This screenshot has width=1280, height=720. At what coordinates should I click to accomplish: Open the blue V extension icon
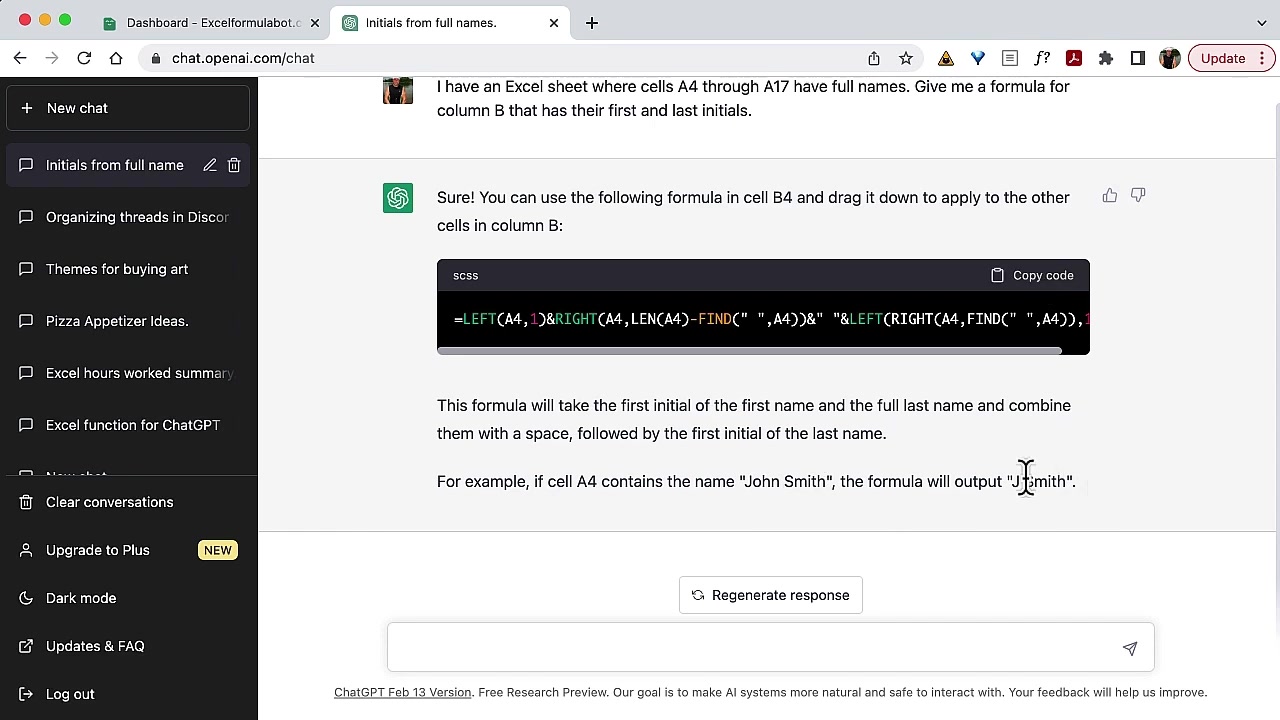(978, 58)
